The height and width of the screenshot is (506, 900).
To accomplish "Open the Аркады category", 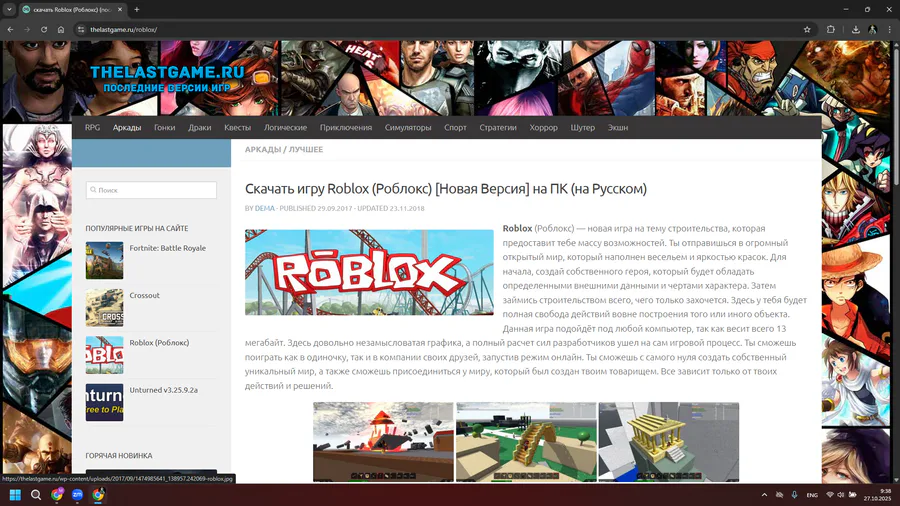I will click(127, 127).
